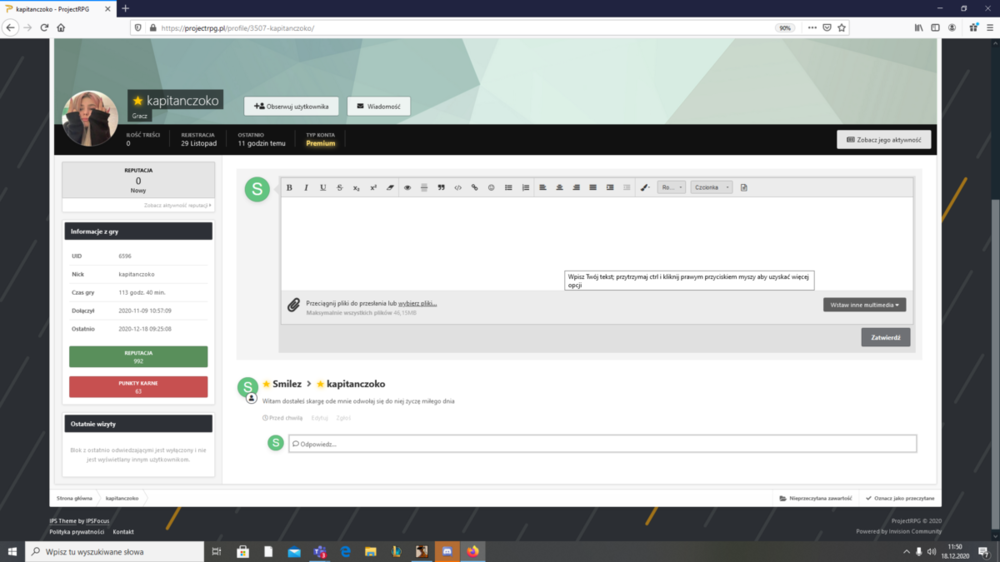1000x562 pixels.
Task: Open Discord from the Windows taskbar
Action: click(447, 552)
